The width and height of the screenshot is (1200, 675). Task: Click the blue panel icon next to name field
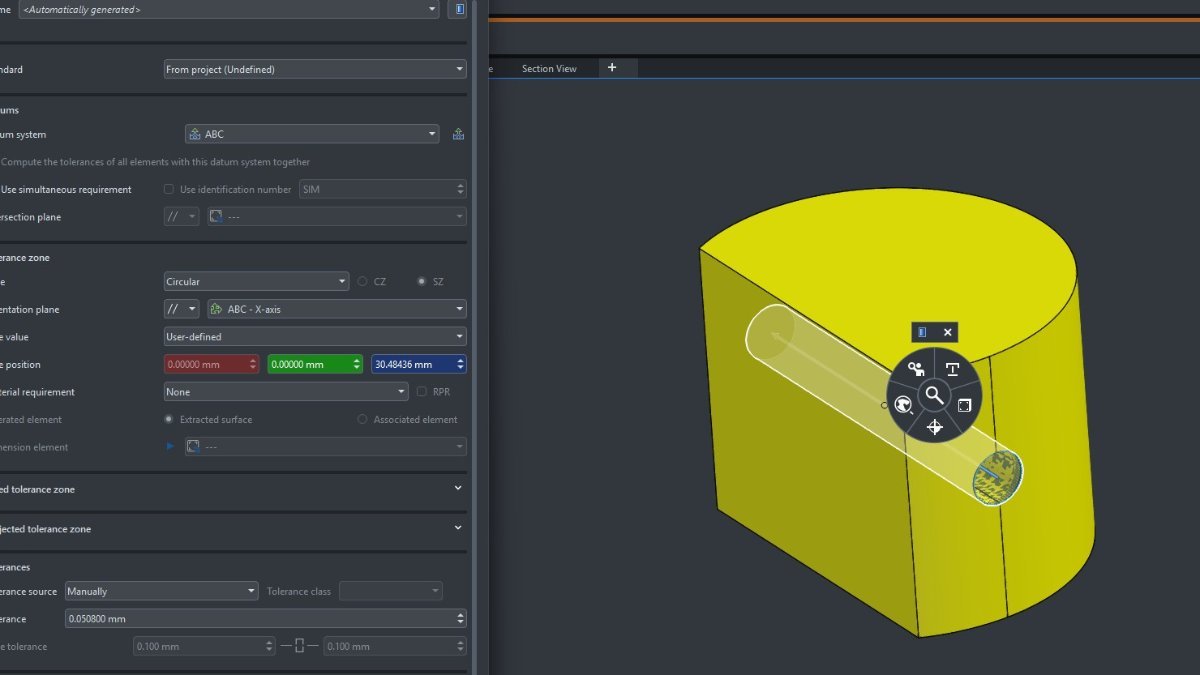tap(457, 9)
